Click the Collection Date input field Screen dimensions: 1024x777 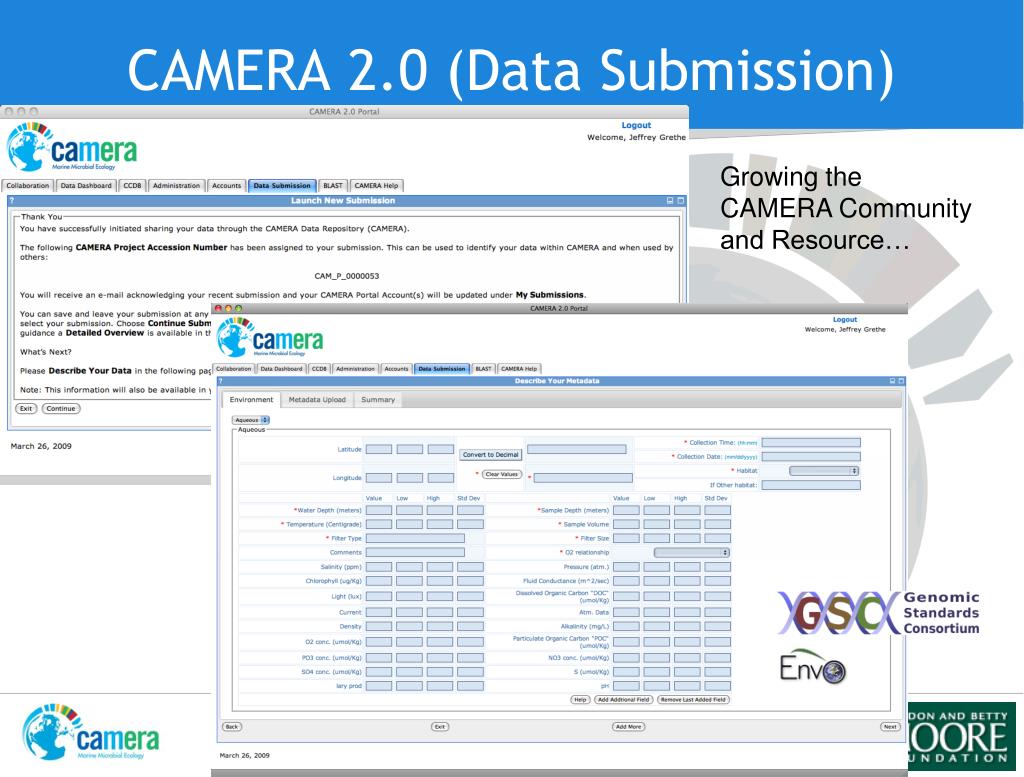point(811,457)
